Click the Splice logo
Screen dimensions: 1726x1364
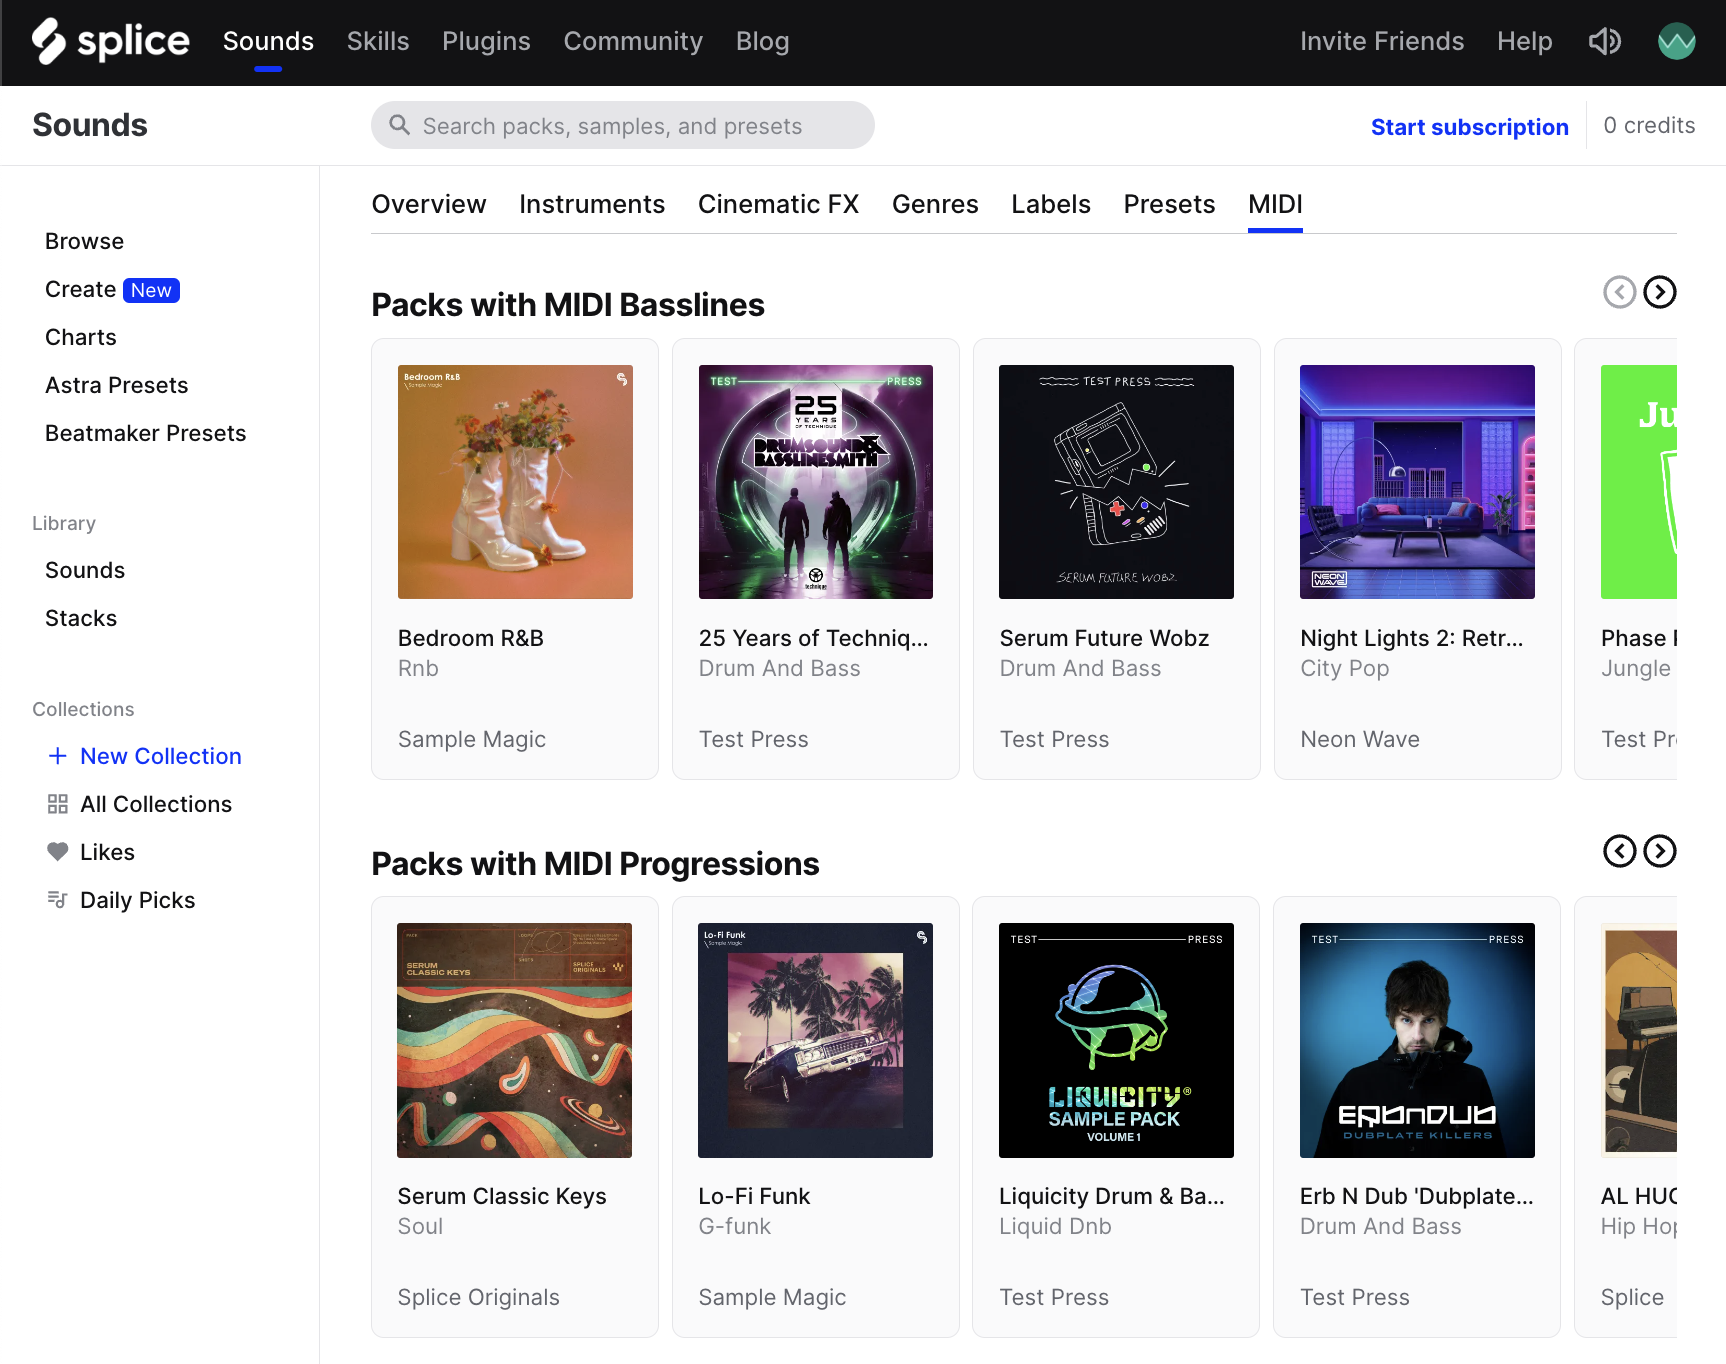110,41
